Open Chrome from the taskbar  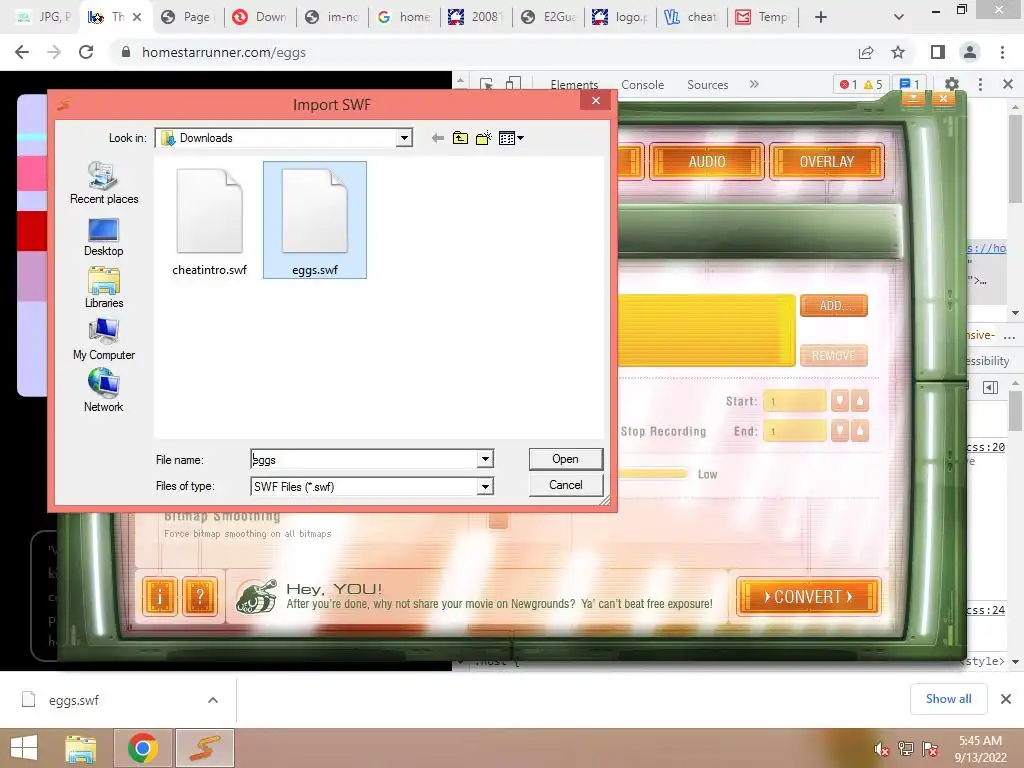click(x=143, y=748)
